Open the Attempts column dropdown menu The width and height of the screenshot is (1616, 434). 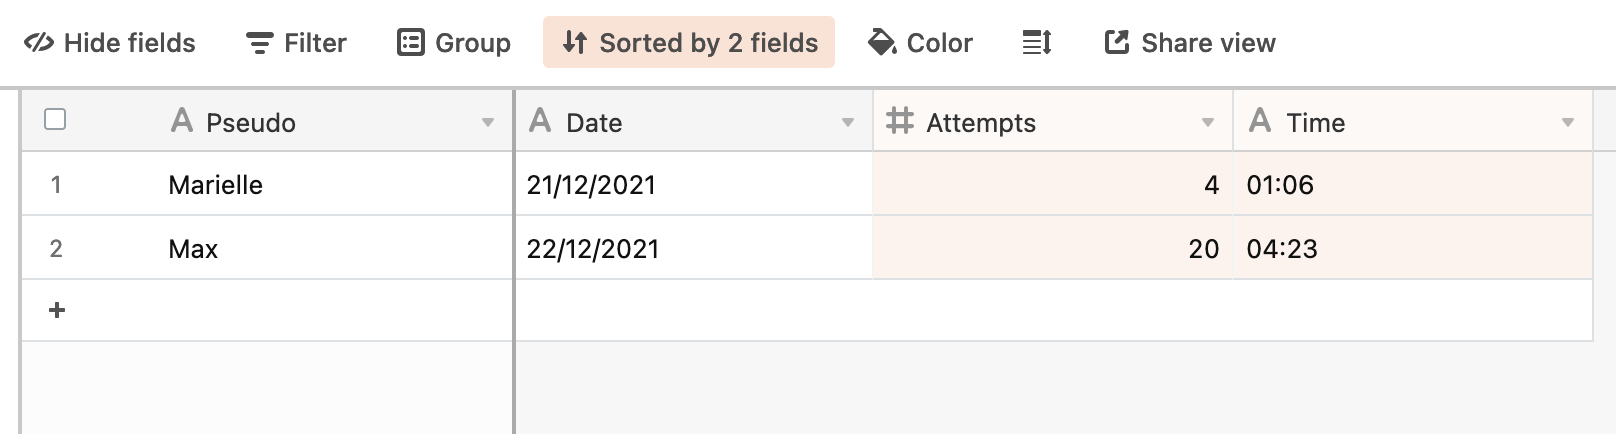coord(1208,123)
